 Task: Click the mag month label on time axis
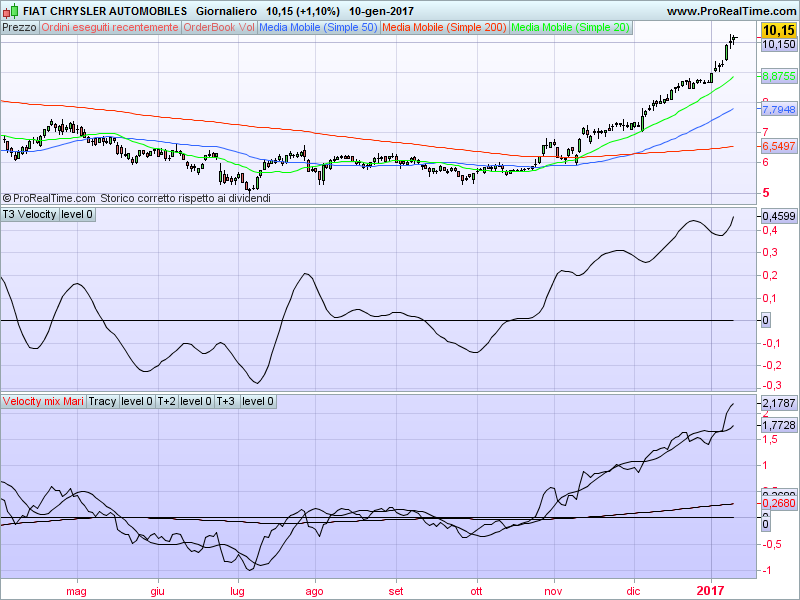pyautogui.click(x=77, y=591)
